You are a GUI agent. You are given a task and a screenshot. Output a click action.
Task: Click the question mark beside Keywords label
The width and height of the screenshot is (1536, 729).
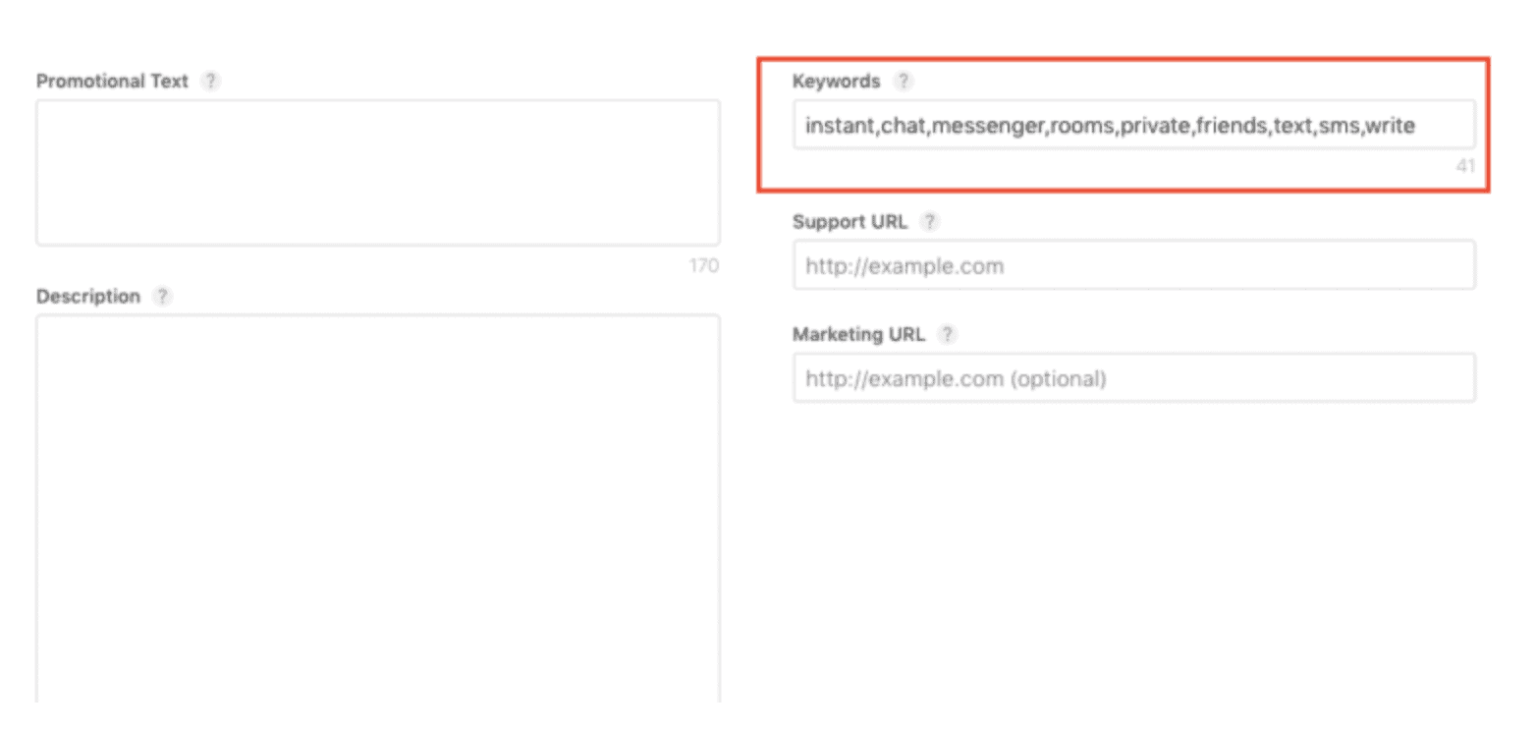903,81
